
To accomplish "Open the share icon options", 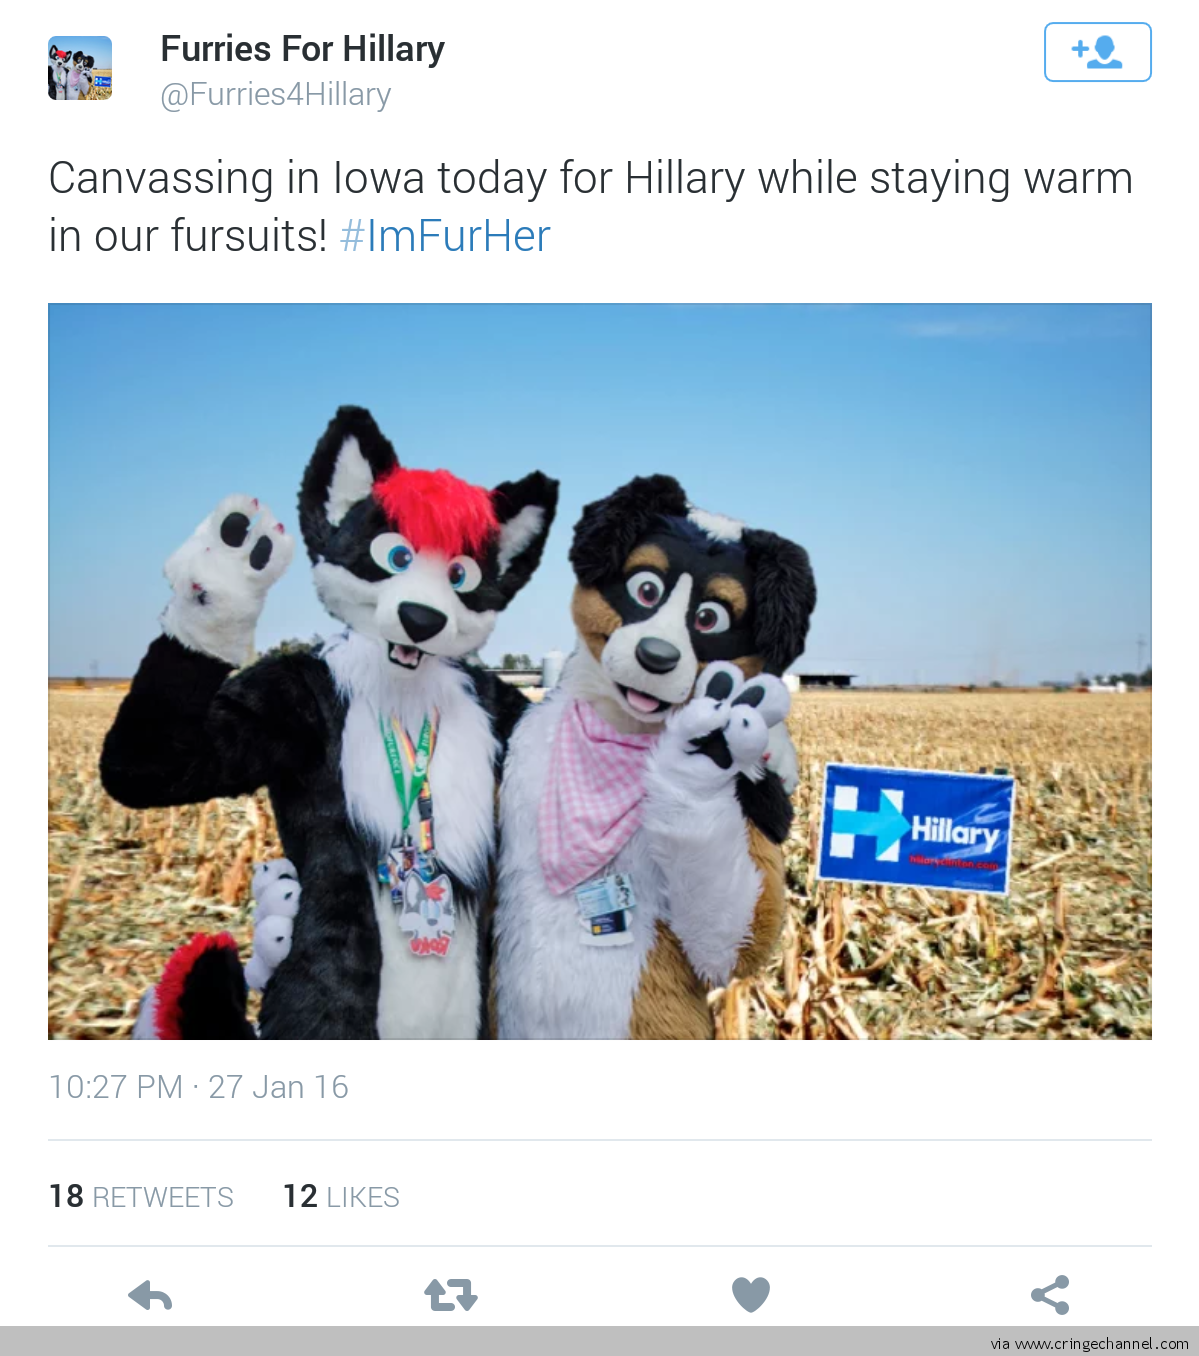I will pyautogui.click(x=1050, y=1295).
